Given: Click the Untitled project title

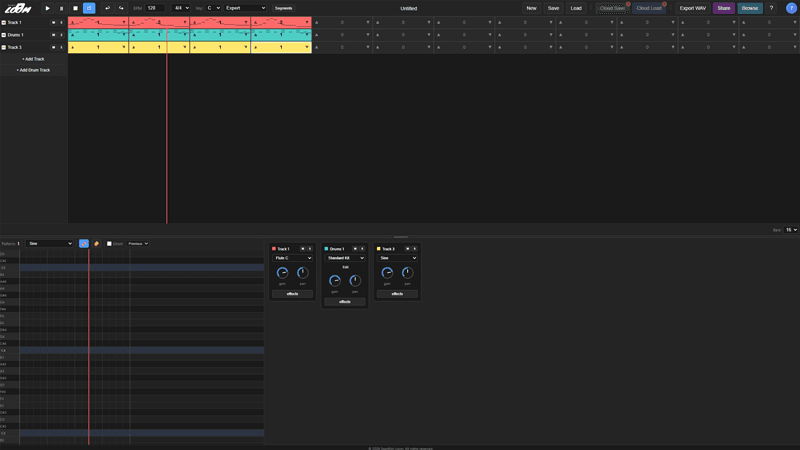Looking at the screenshot, I should [409, 8].
